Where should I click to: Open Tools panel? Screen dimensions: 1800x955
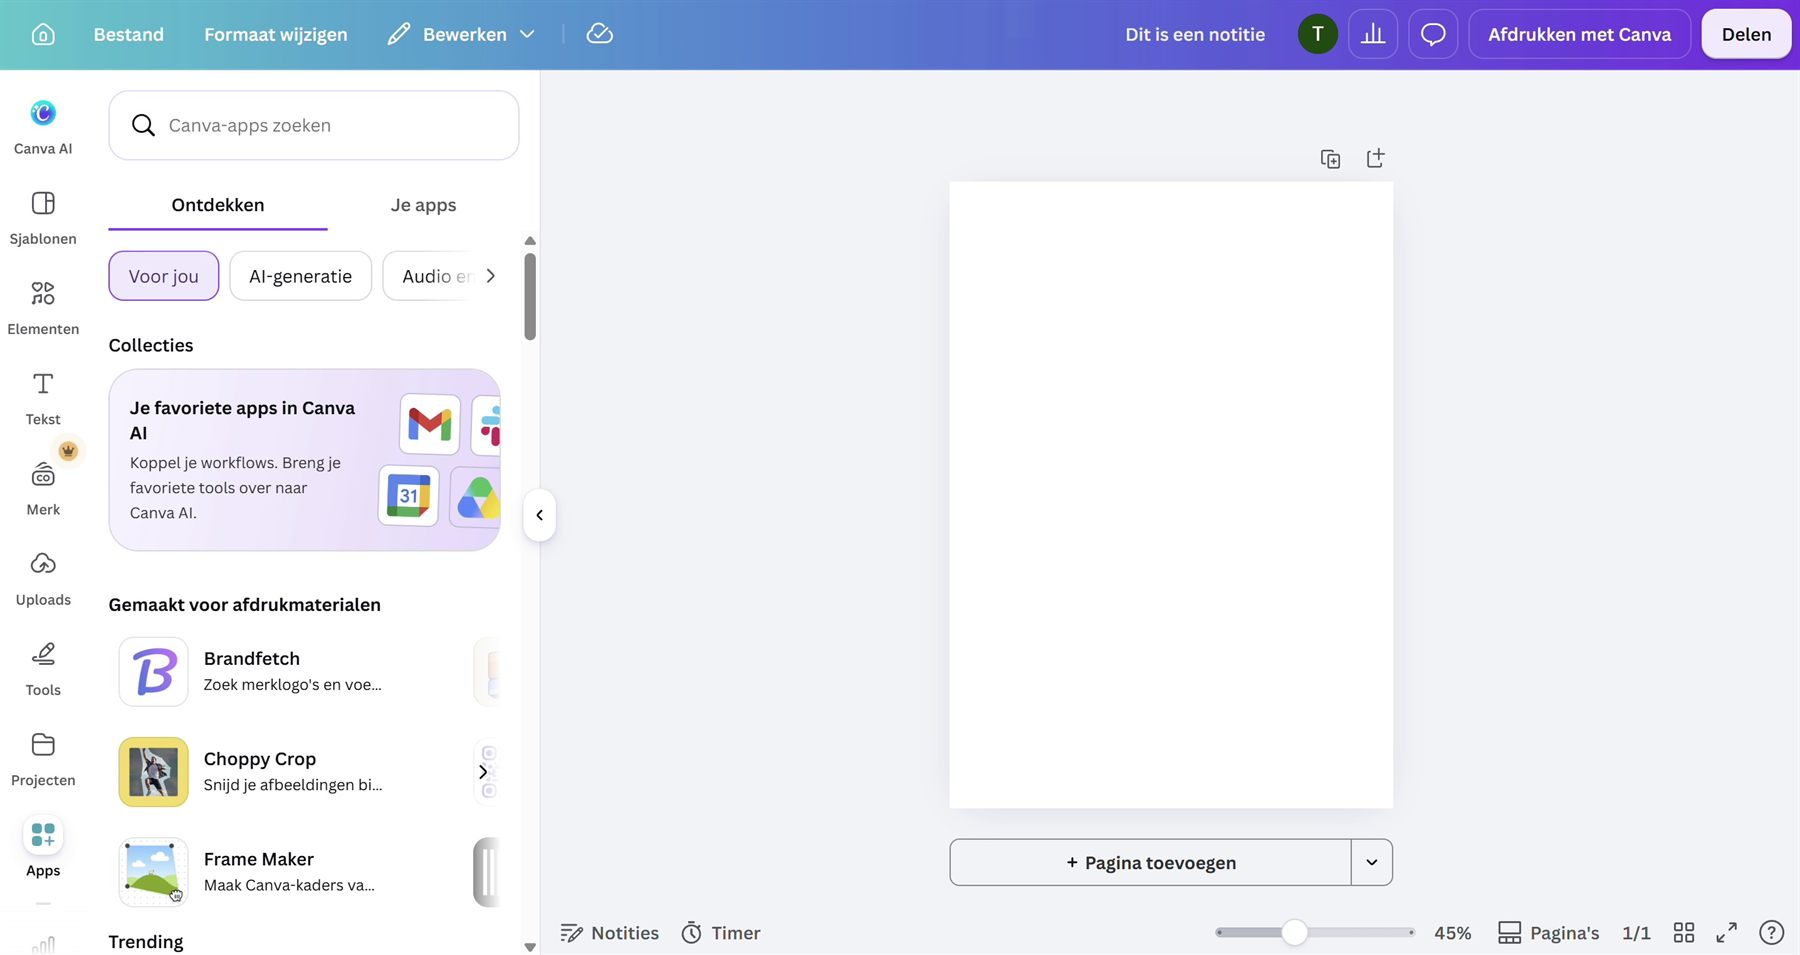click(43, 668)
